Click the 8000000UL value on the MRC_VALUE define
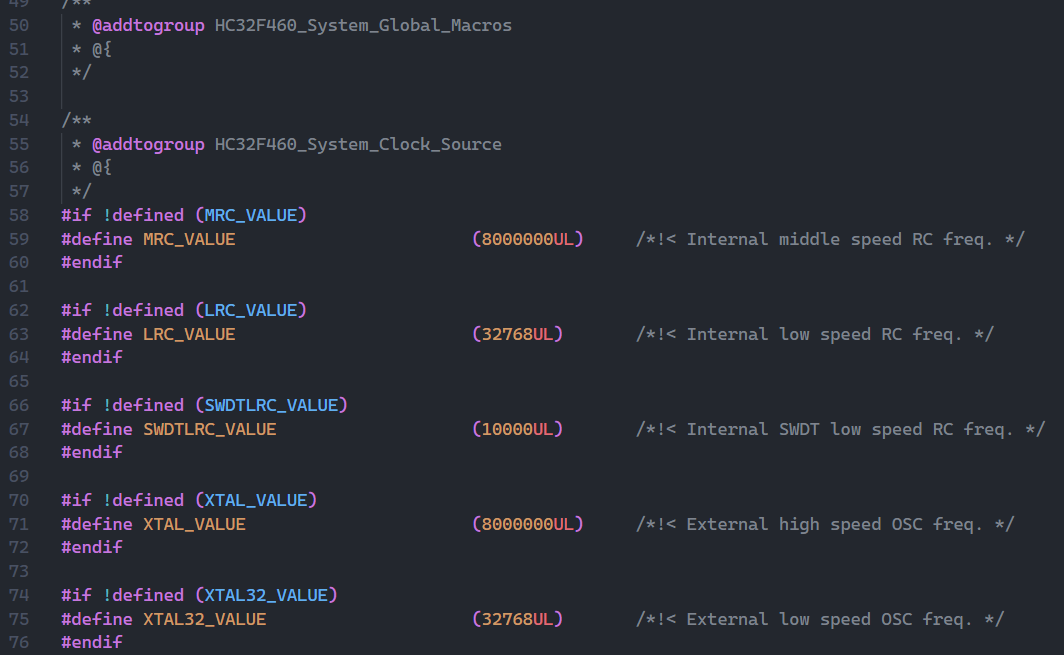The height and width of the screenshot is (655, 1064). tap(527, 239)
